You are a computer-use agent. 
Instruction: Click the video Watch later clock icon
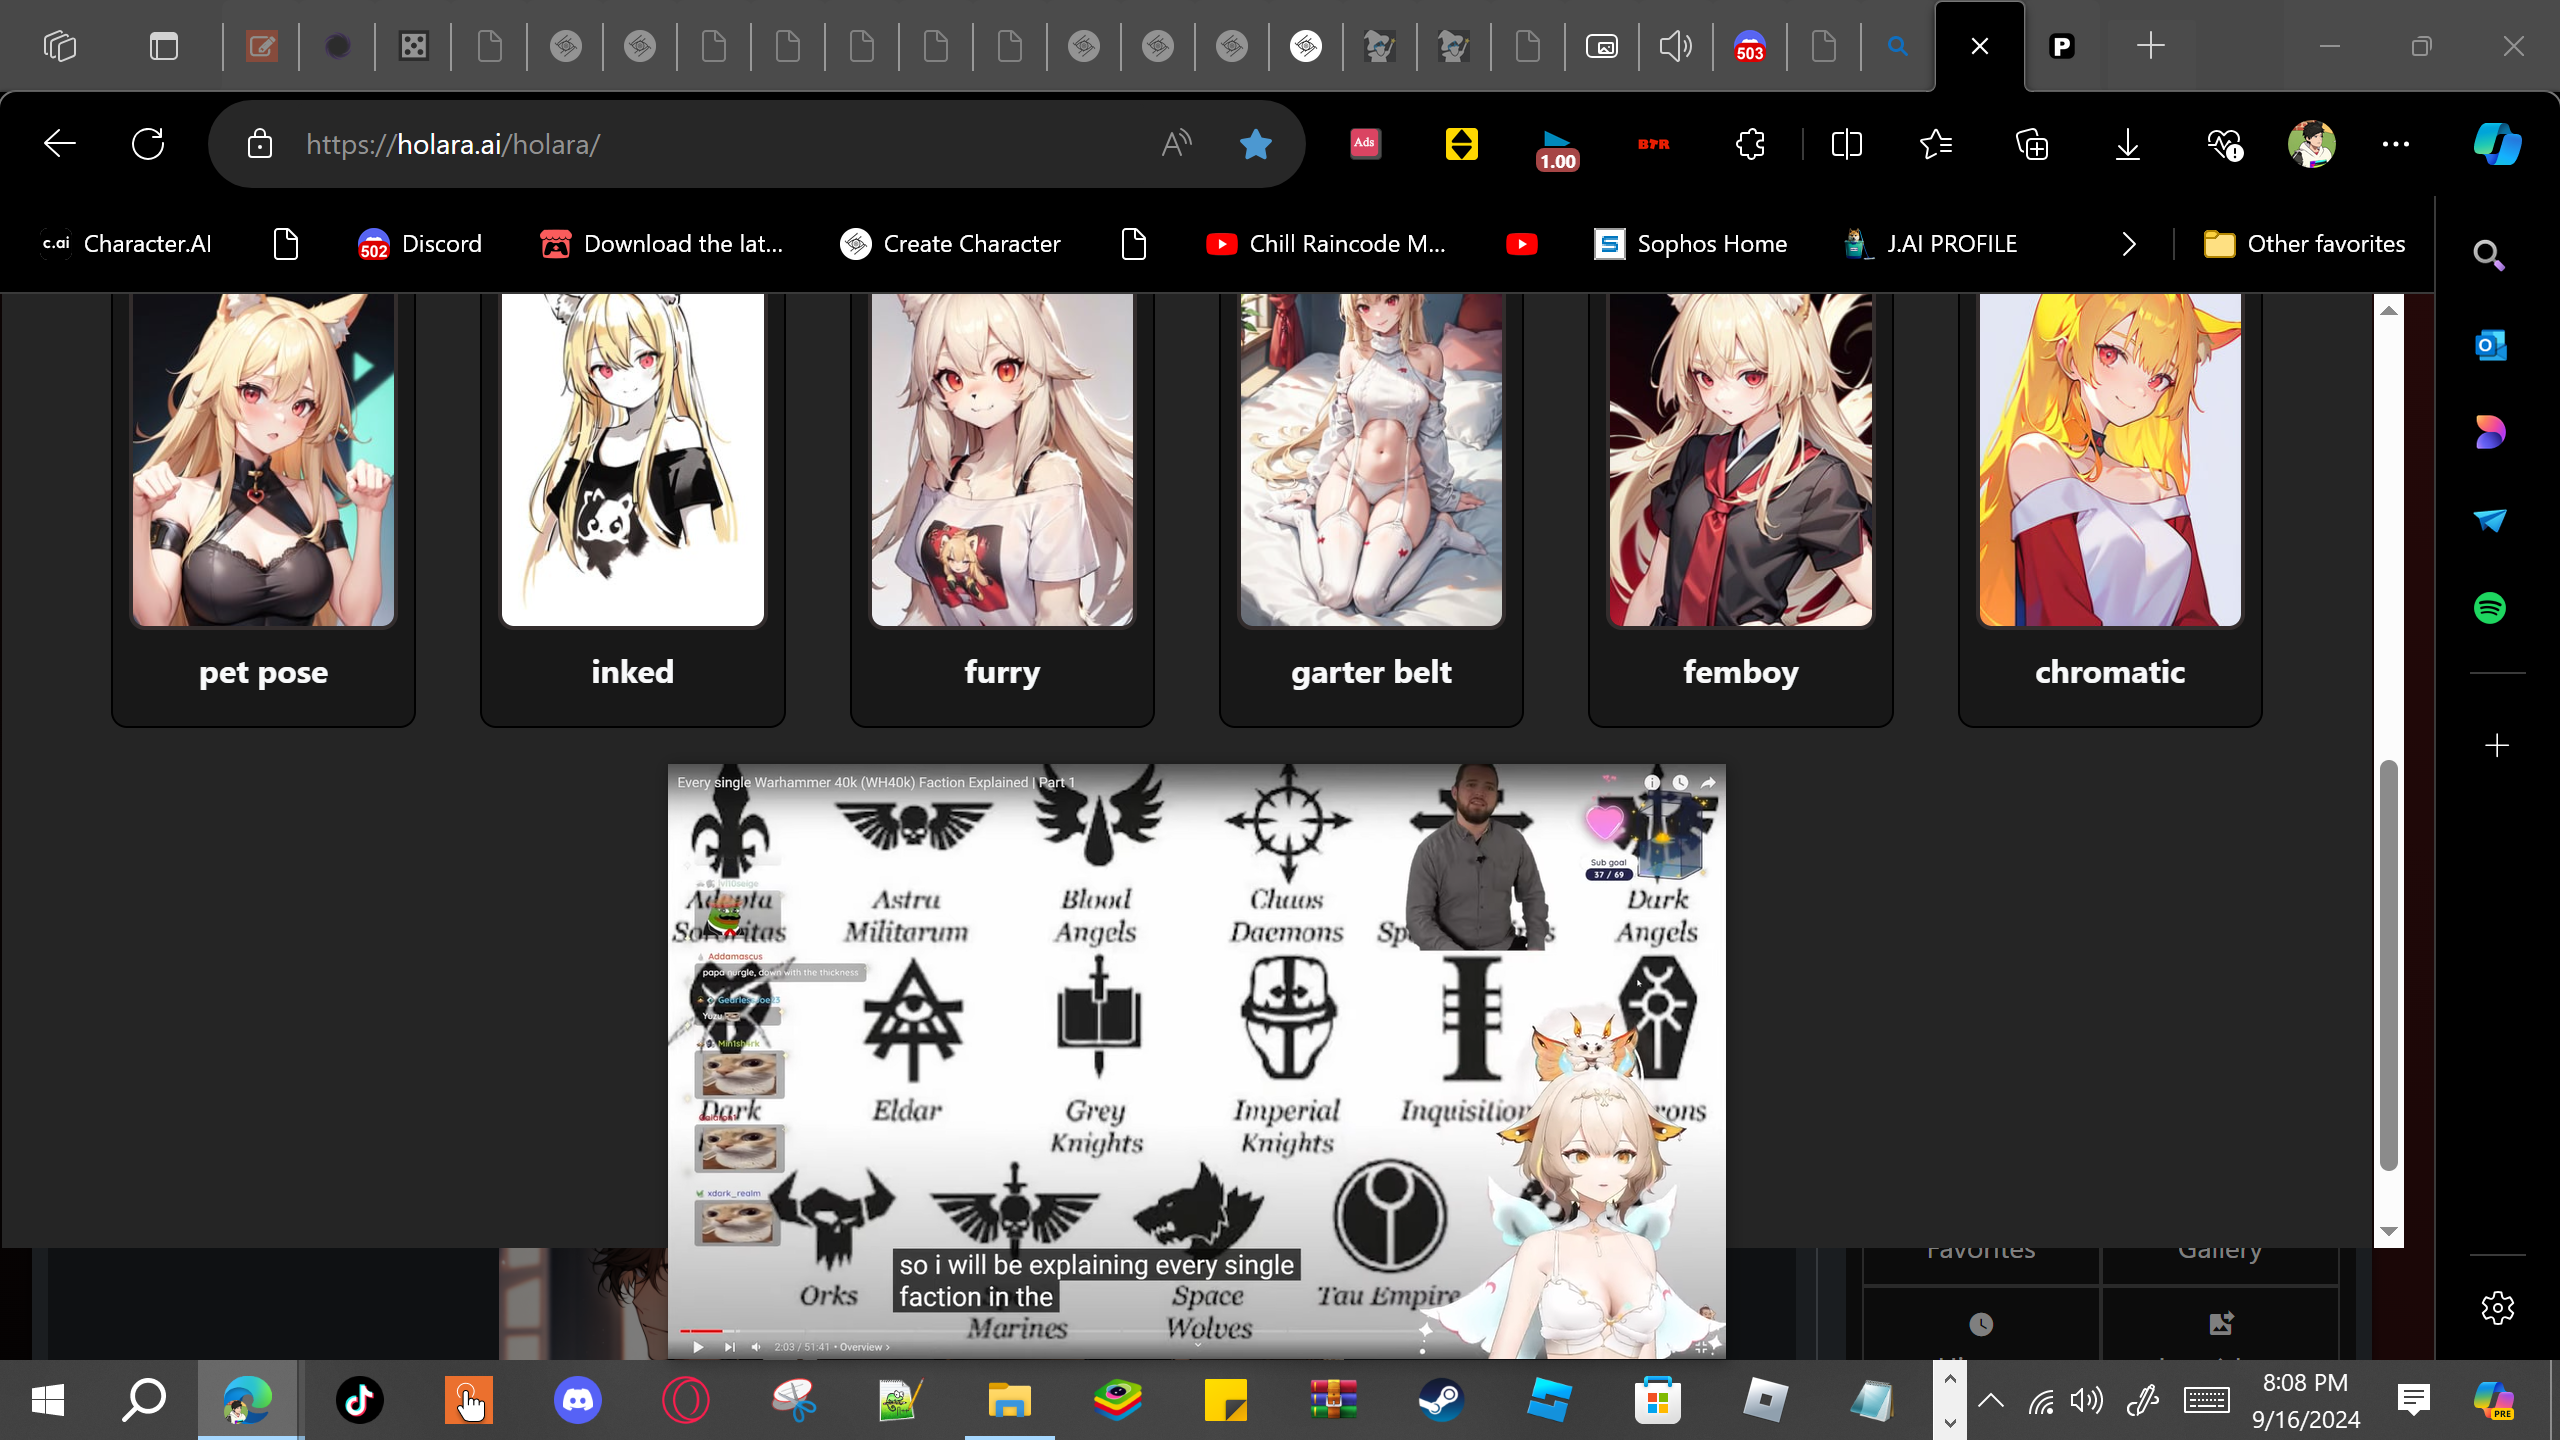(1680, 782)
